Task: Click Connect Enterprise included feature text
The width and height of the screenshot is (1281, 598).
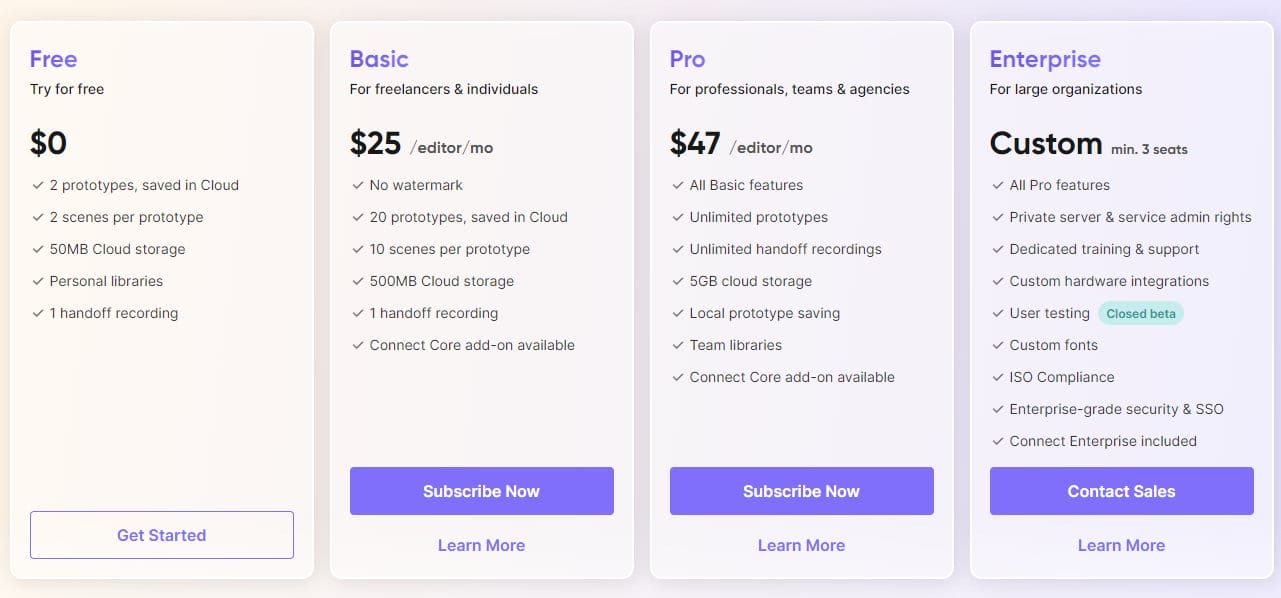Action: 1103,441
